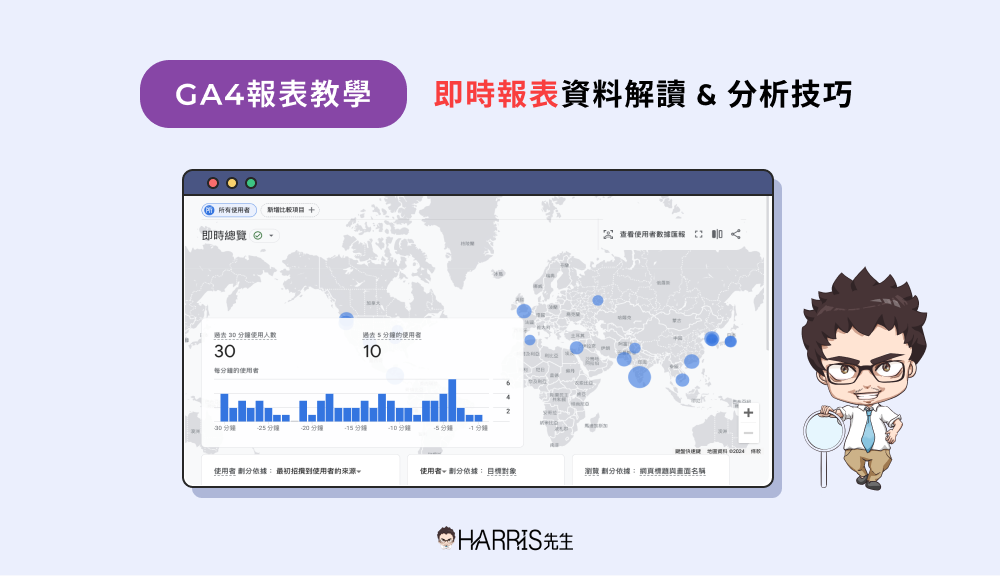Screen dimensions: 1000x576
Task: Click the 條款 map terms link
Action: point(756,452)
